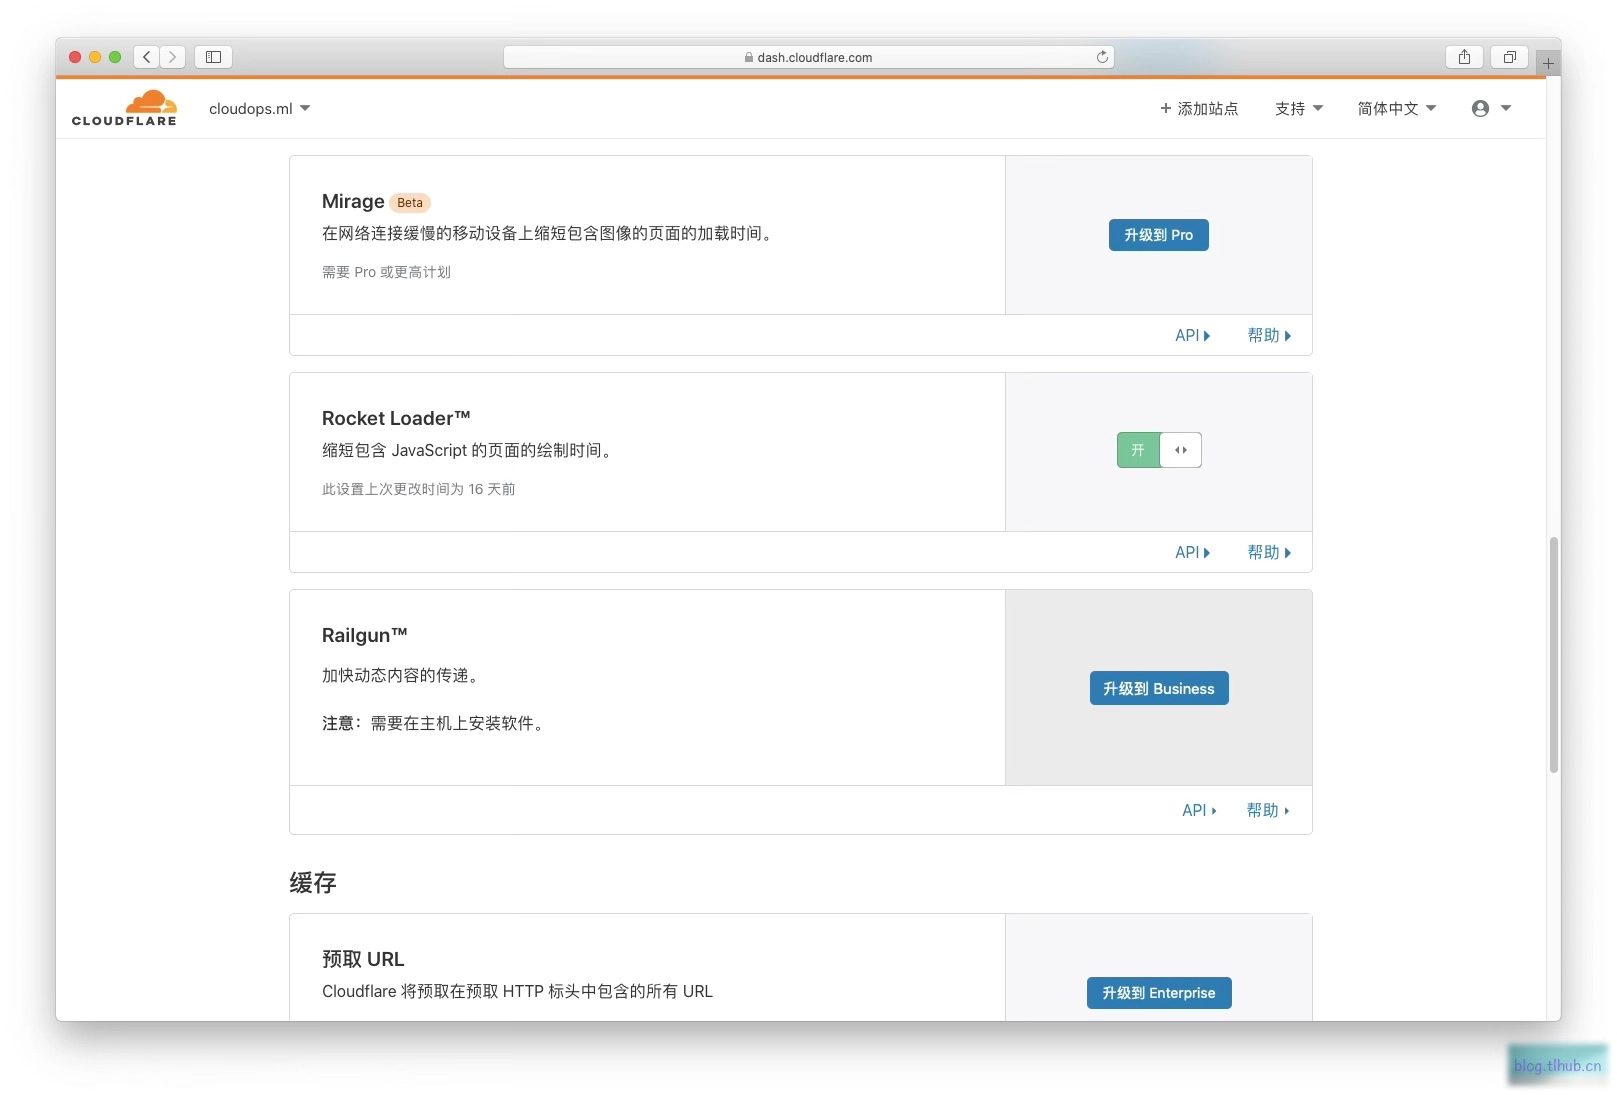Go back with Safari's back arrow
This screenshot has width=1617, height=1095.
[x=147, y=57]
